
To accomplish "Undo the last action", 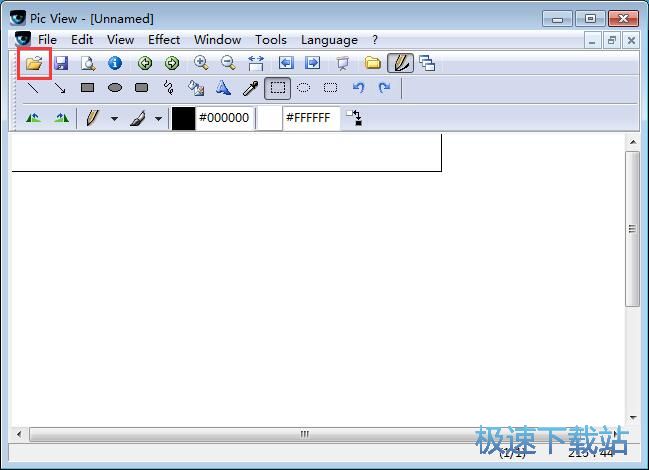I will [x=358, y=88].
